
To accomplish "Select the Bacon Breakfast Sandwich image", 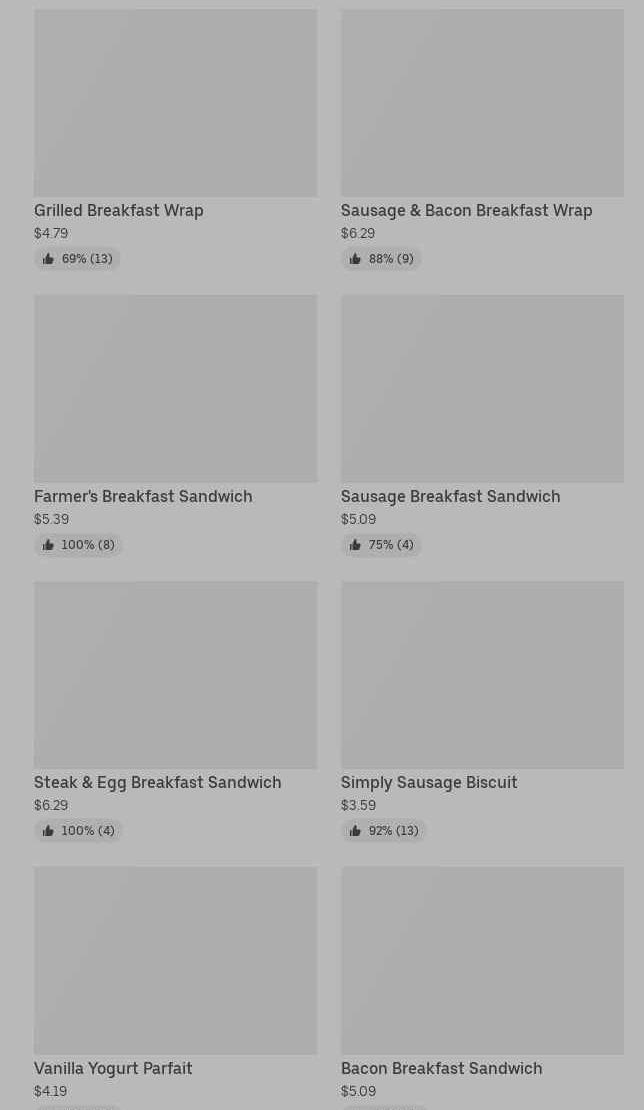I will pos(482,960).
